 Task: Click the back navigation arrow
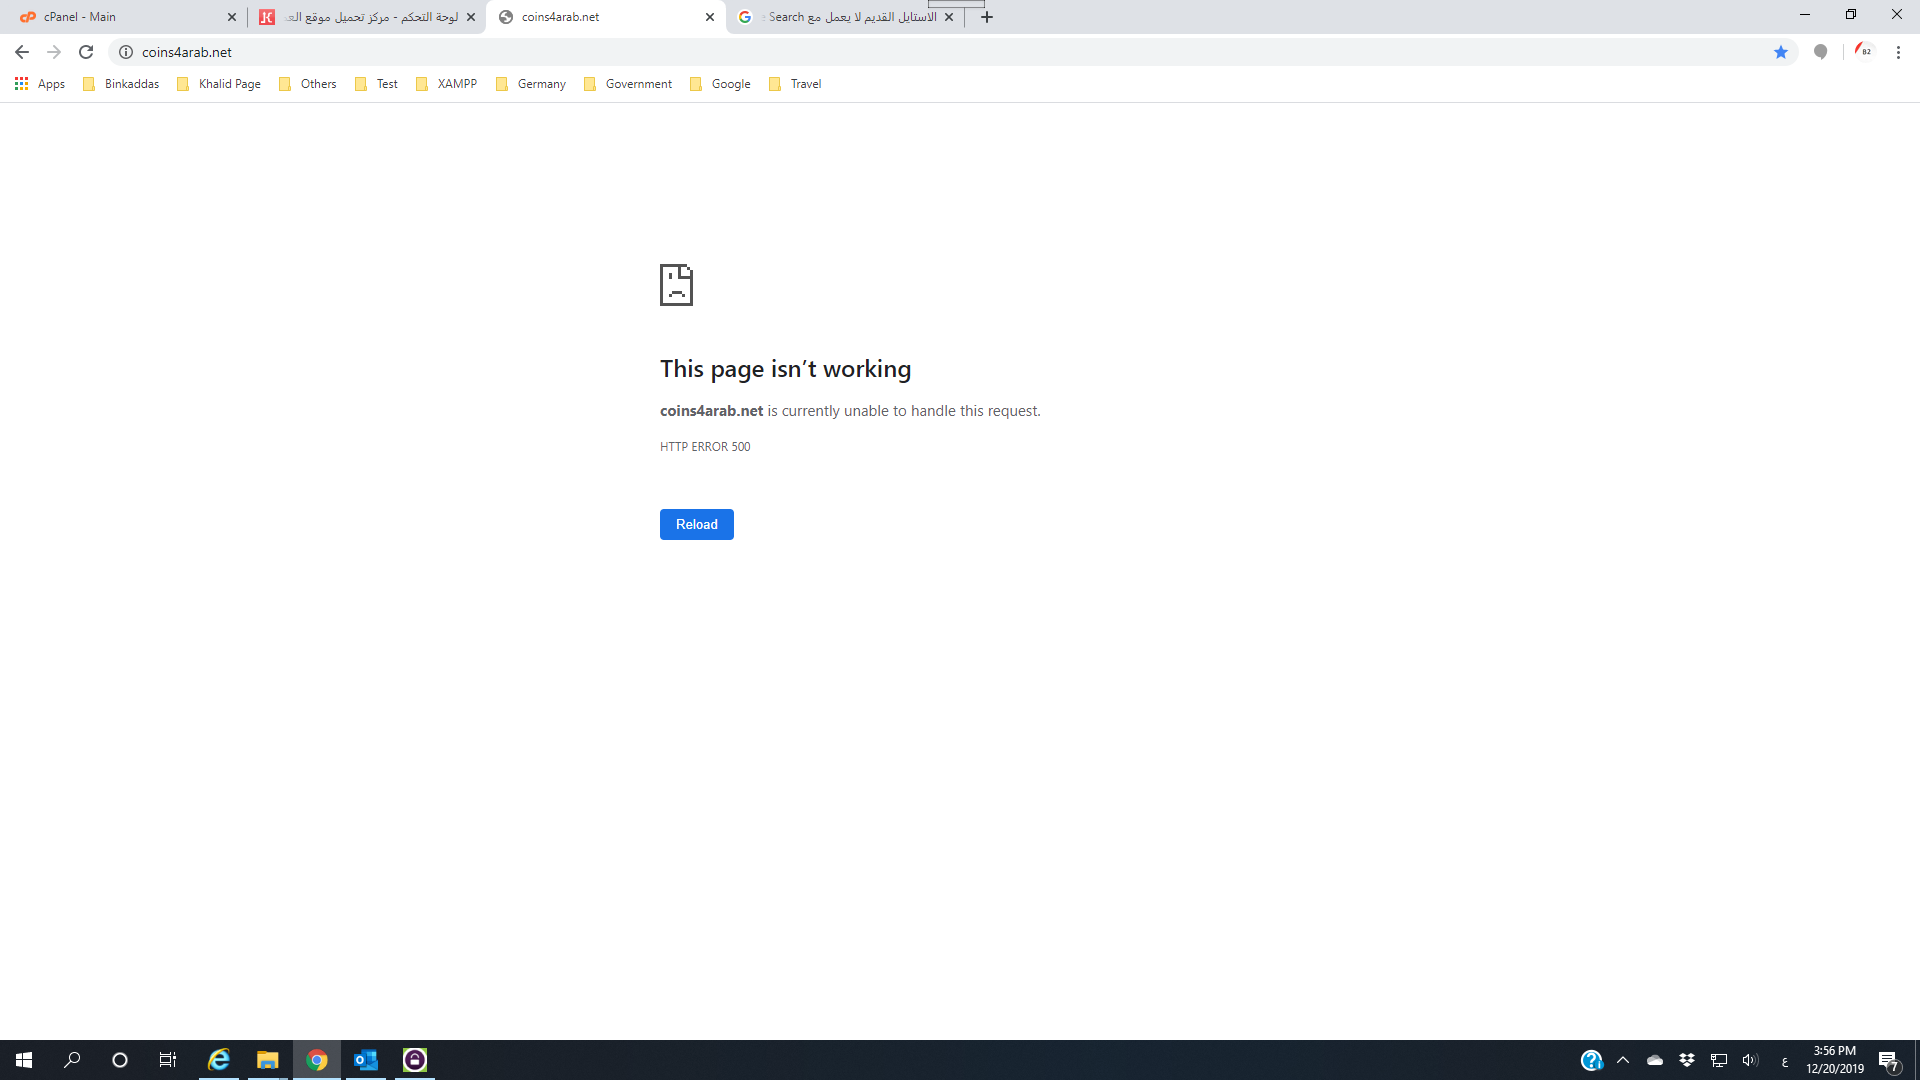pos(22,52)
